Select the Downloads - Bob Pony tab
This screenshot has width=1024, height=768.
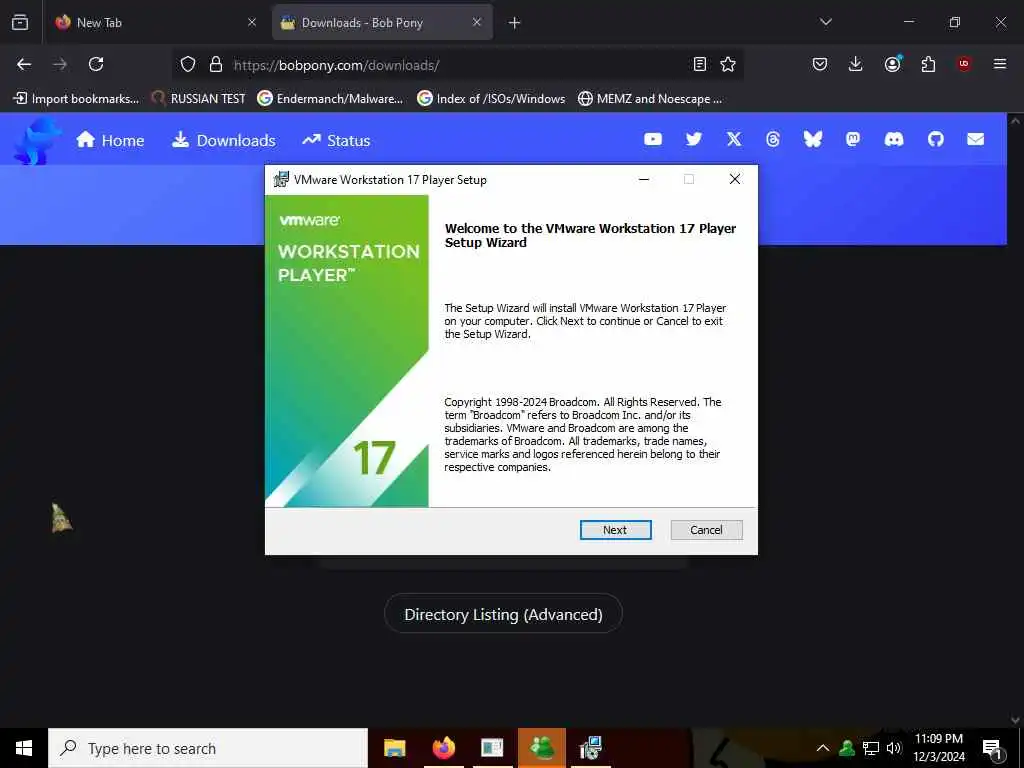382,22
